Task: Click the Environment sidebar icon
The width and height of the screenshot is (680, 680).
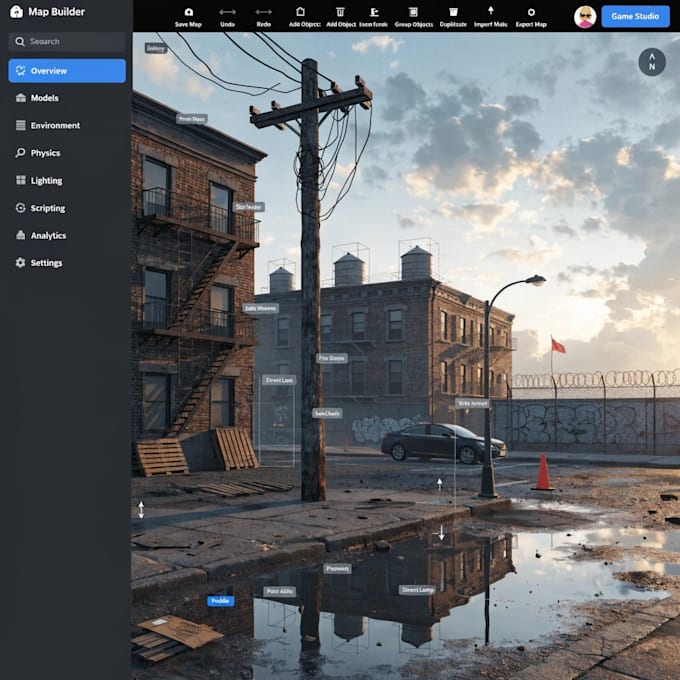Action: click(20, 125)
